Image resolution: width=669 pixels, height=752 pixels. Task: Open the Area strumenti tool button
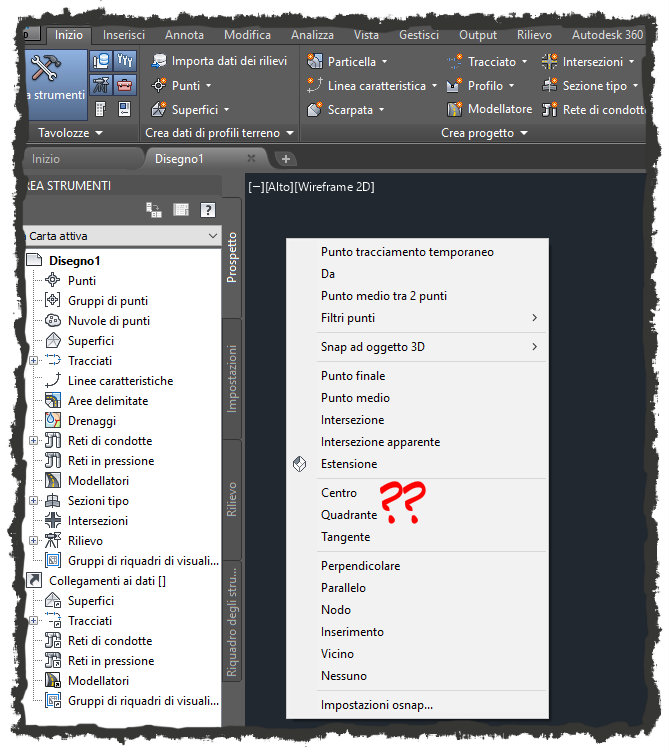coord(57,84)
